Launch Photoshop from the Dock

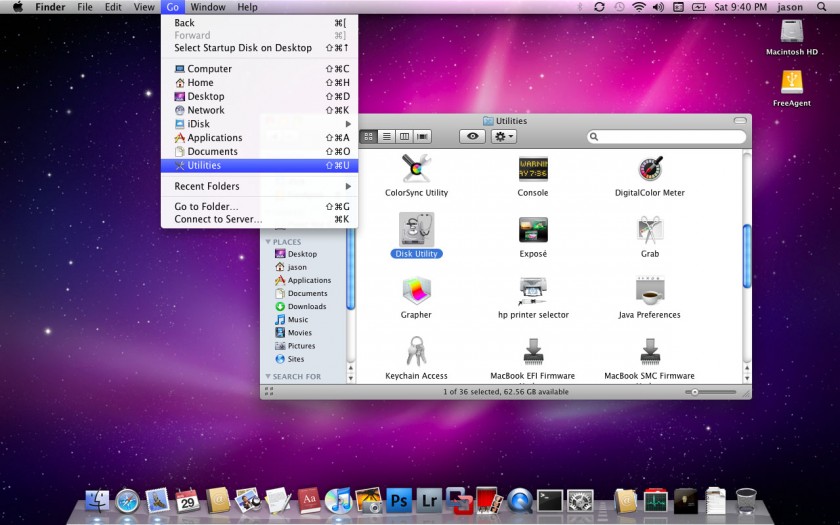[x=399, y=501]
